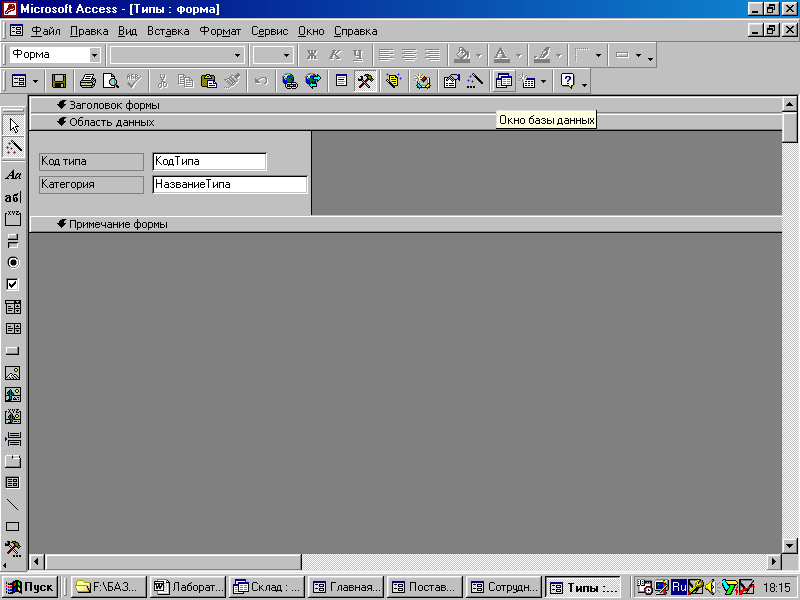Switch to Сотрудн... taskbar button
Screen dimensions: 800x600
click(x=504, y=587)
